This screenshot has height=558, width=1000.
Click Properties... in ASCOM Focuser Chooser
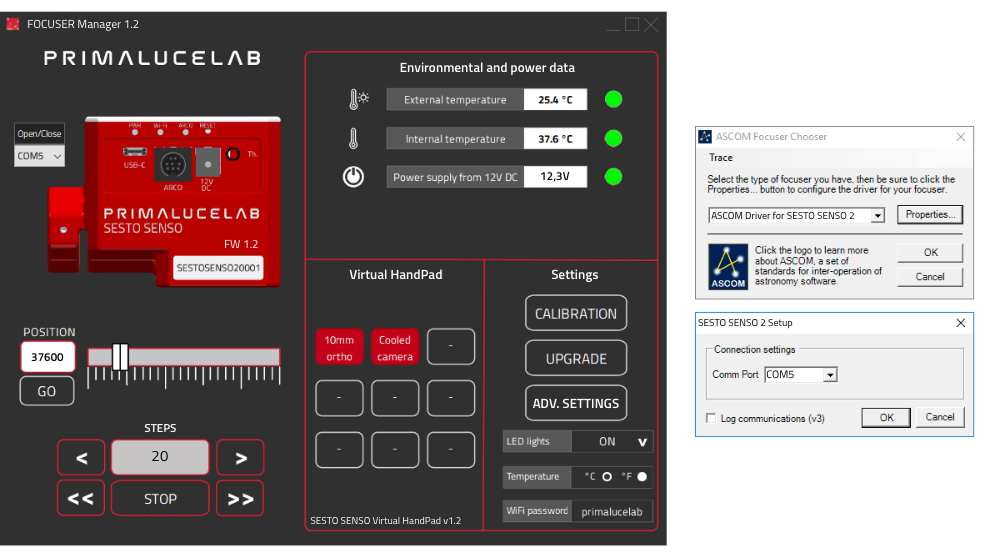930,214
